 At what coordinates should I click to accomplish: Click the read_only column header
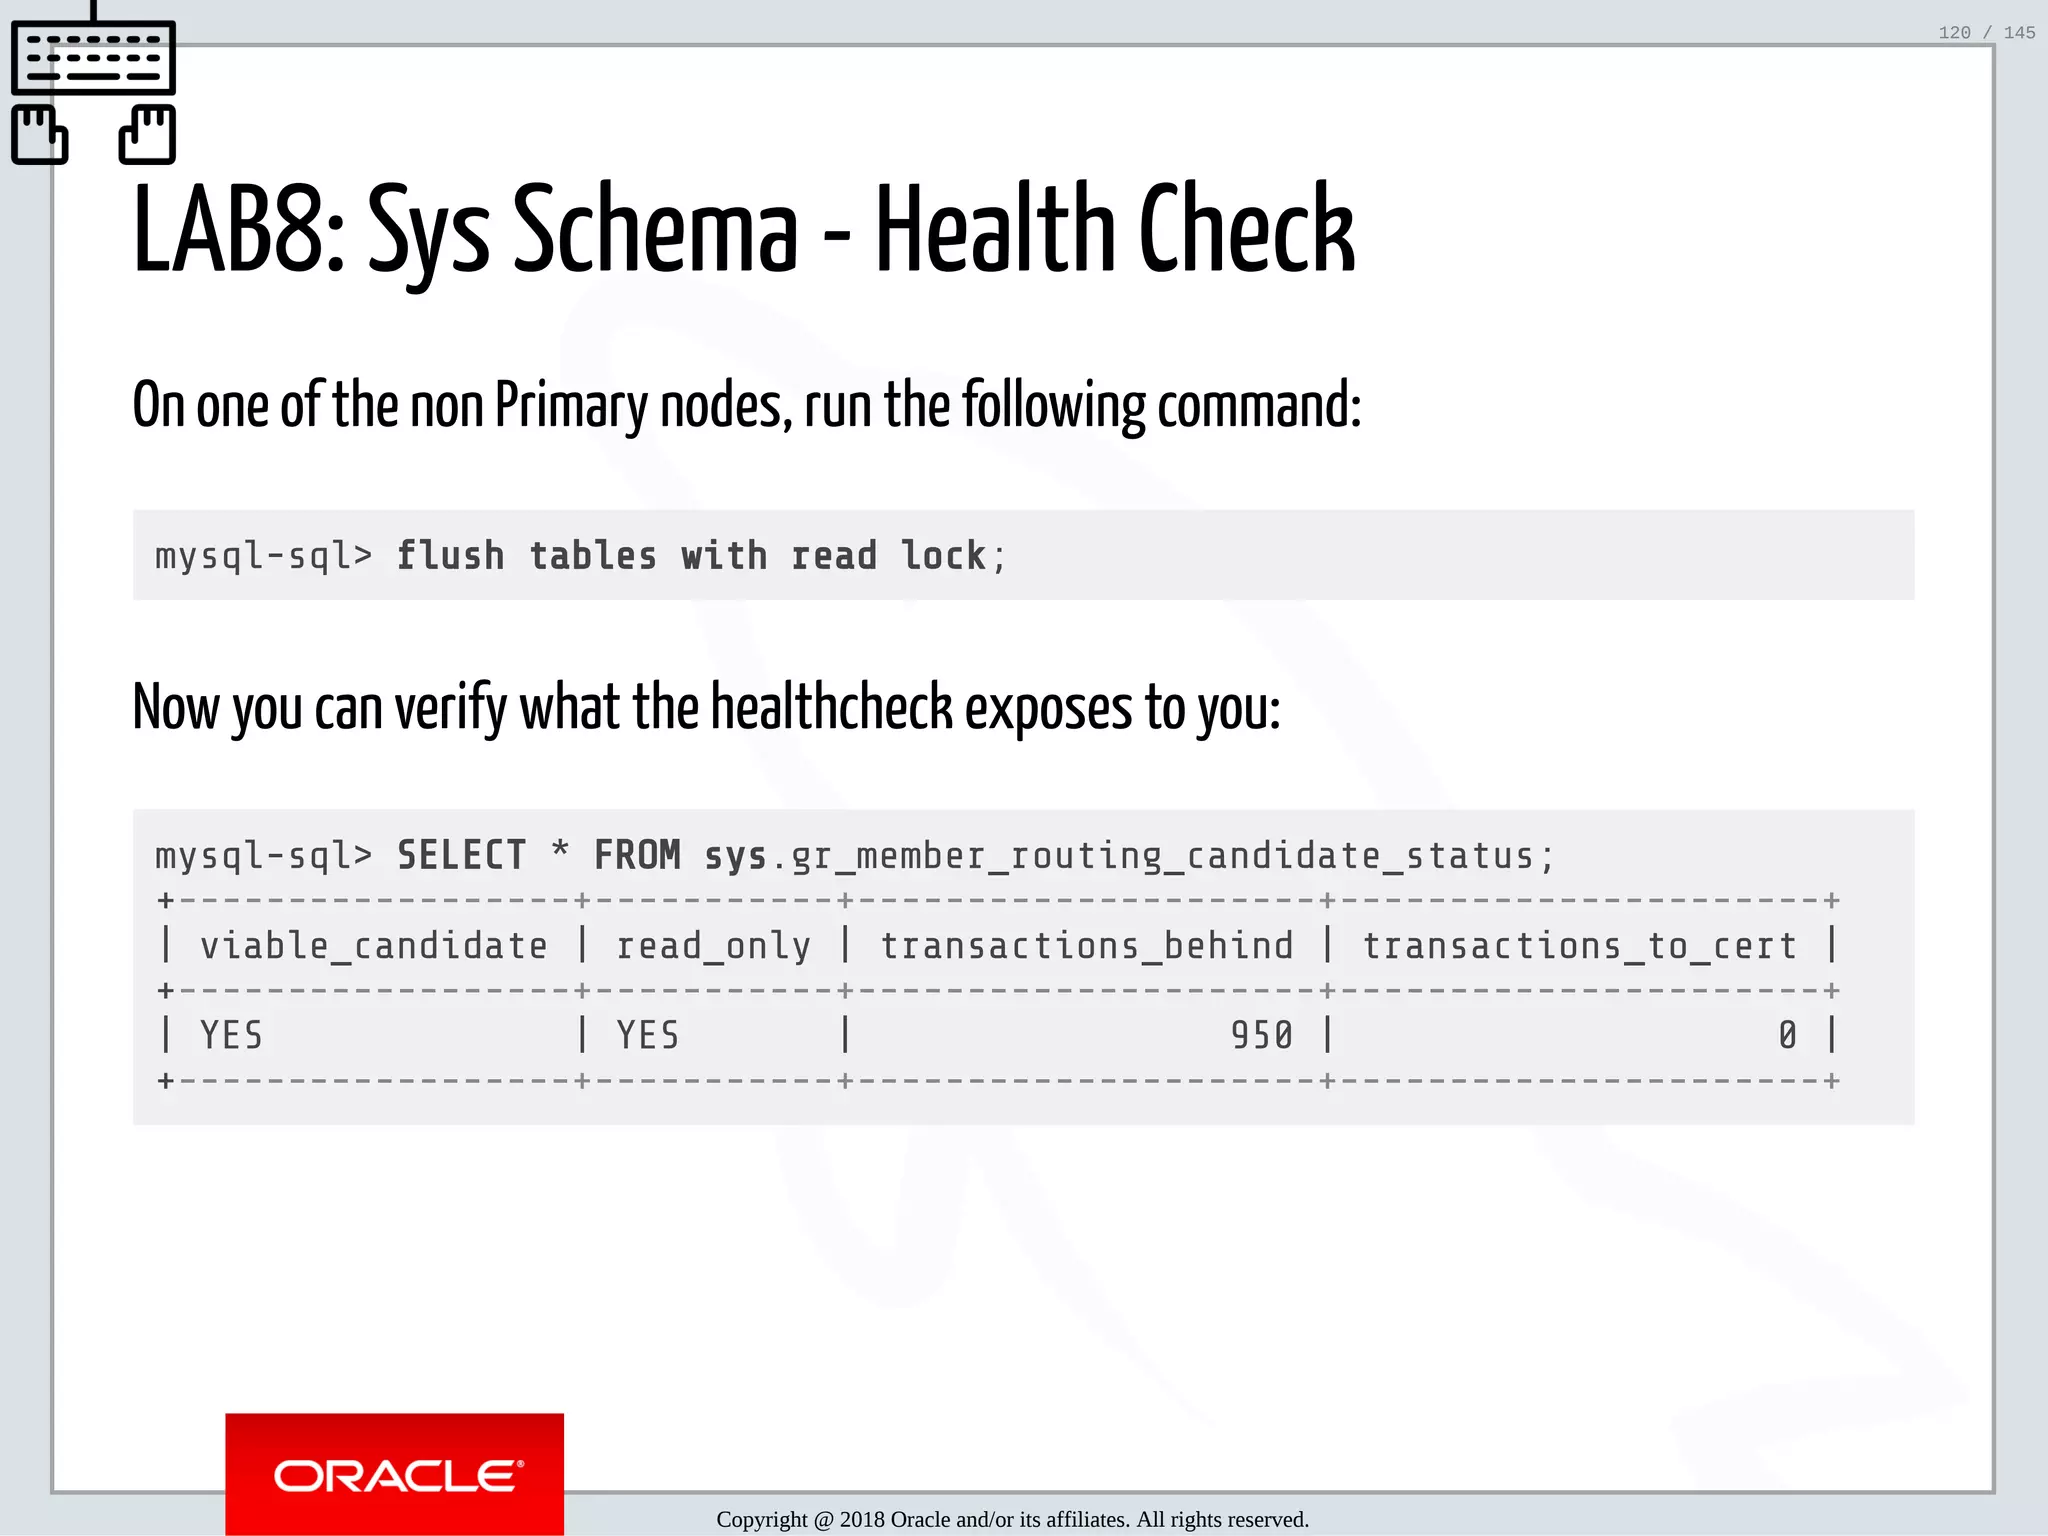(714, 946)
